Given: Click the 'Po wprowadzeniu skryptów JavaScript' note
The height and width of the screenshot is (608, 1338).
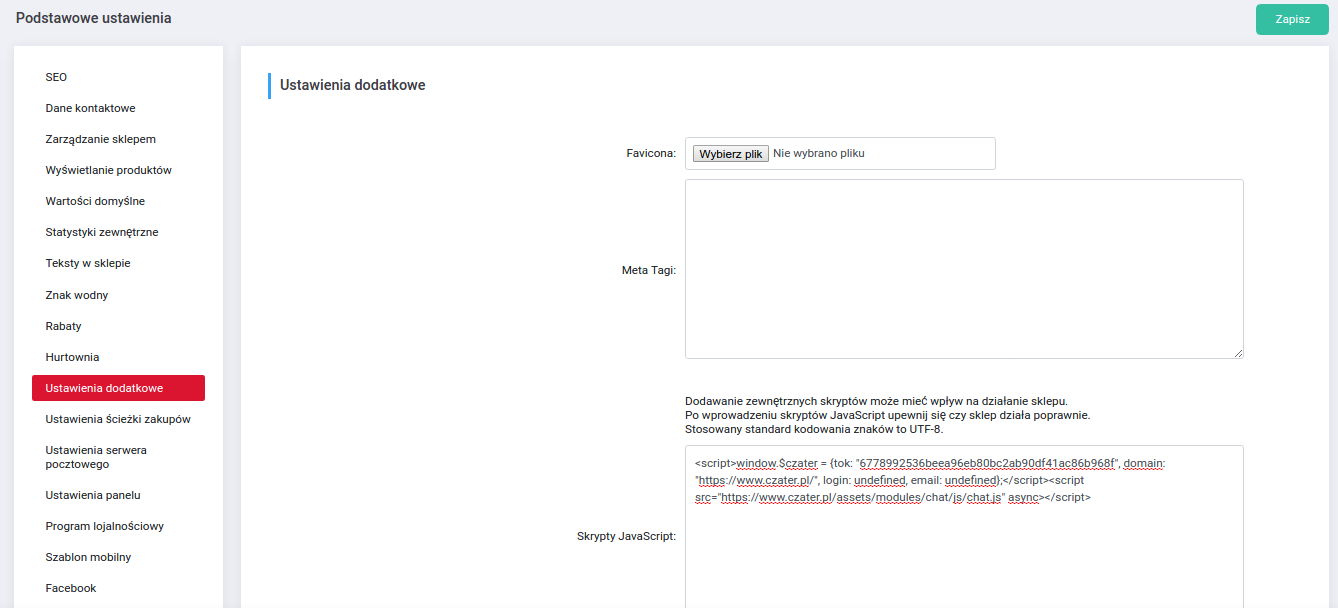Looking at the screenshot, I should coord(887,415).
